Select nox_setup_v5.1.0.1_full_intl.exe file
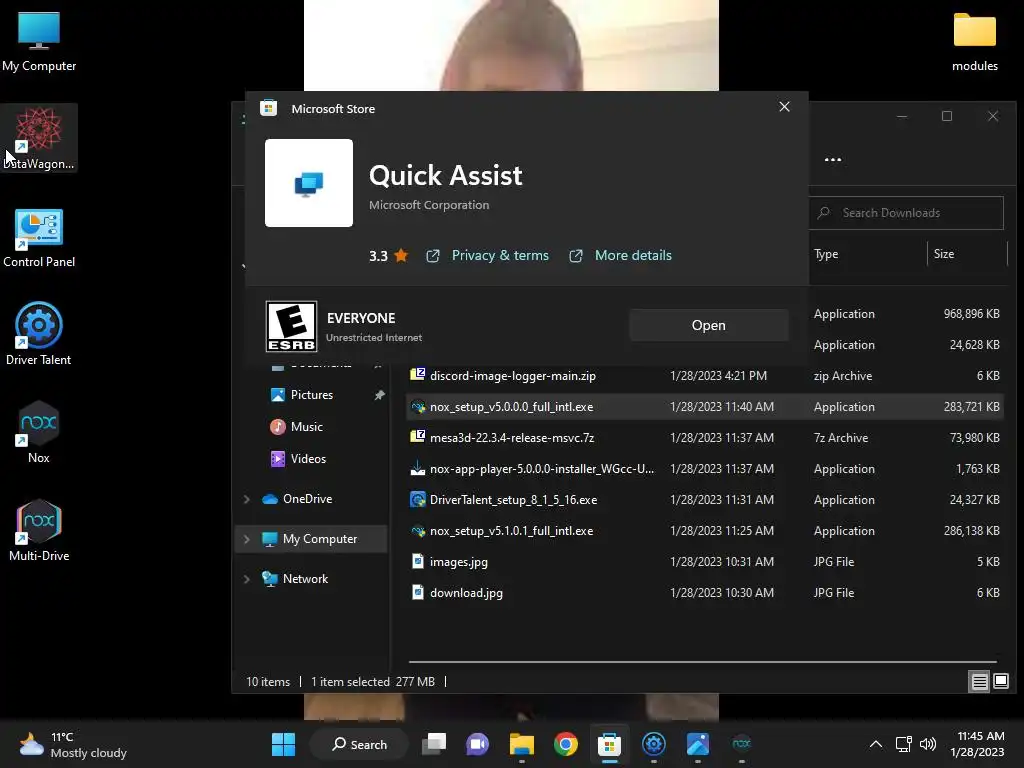This screenshot has height=768, width=1024. click(x=511, y=531)
